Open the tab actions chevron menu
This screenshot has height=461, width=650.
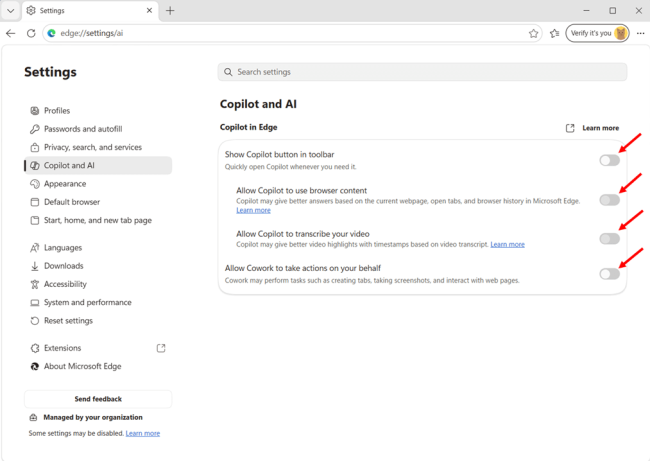pos(11,11)
